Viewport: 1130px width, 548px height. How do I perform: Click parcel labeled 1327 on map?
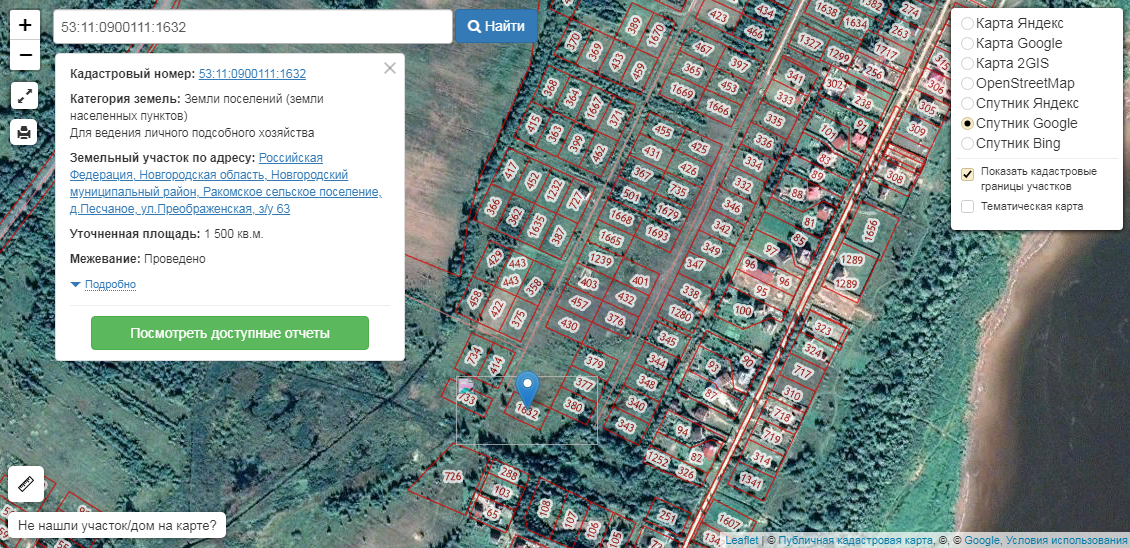click(810, 41)
